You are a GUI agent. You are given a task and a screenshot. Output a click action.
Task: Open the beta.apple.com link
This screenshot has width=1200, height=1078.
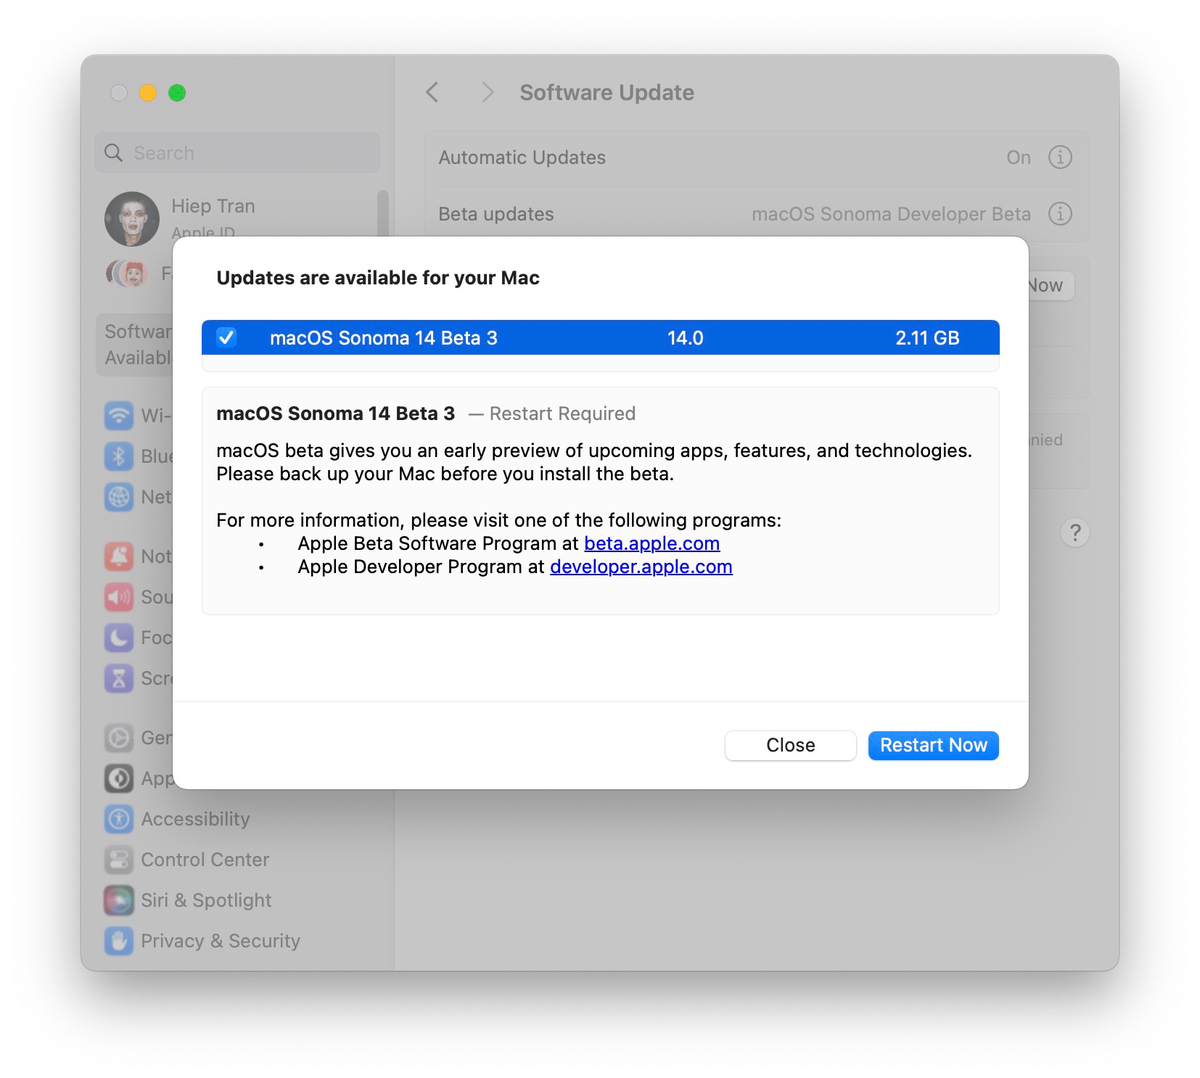(652, 543)
